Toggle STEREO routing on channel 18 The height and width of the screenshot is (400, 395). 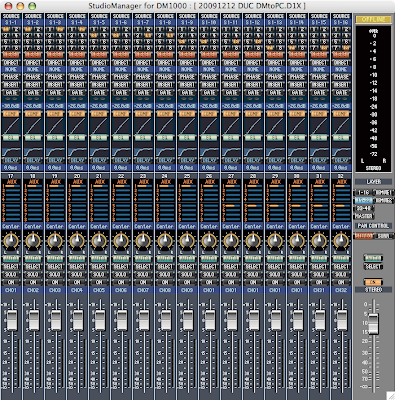(x=33, y=55)
